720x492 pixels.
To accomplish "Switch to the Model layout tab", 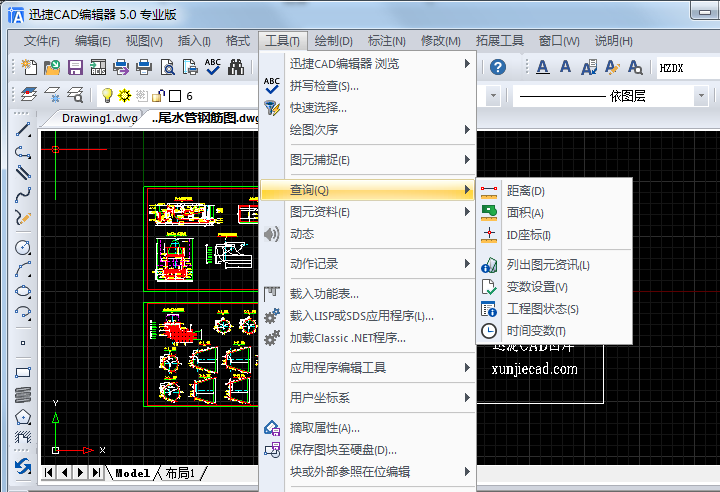I will click(132, 473).
